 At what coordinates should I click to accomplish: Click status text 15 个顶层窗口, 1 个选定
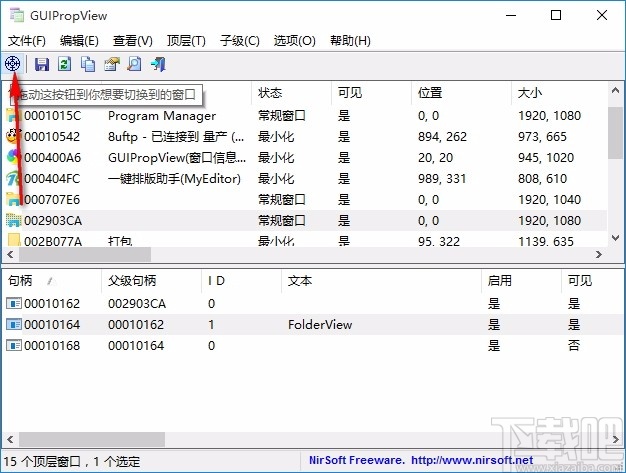[72, 462]
